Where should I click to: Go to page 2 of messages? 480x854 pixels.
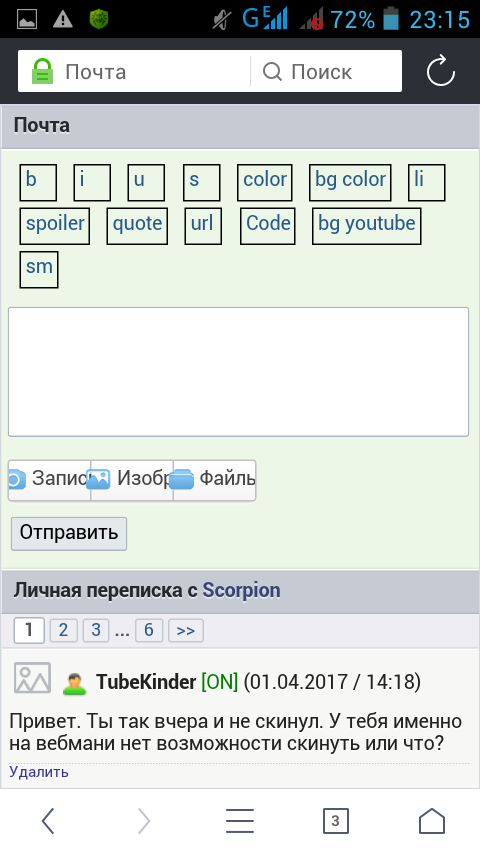click(x=63, y=631)
